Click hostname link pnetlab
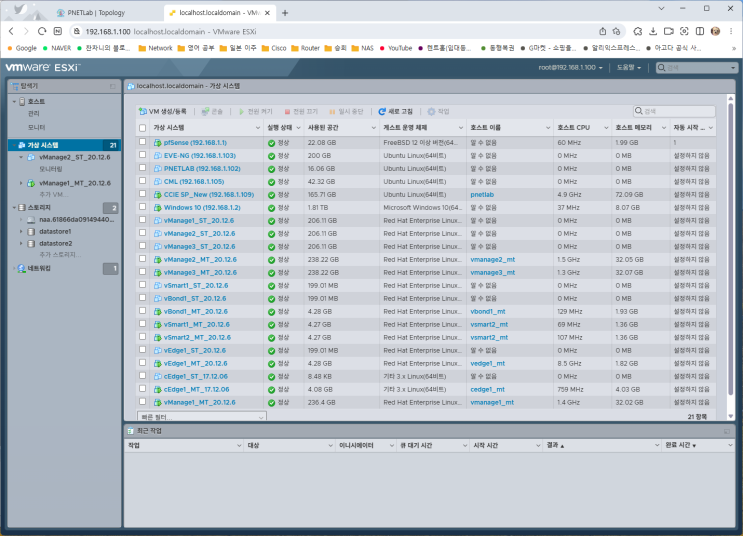Screen dimensions: 743x536 tap(482, 195)
